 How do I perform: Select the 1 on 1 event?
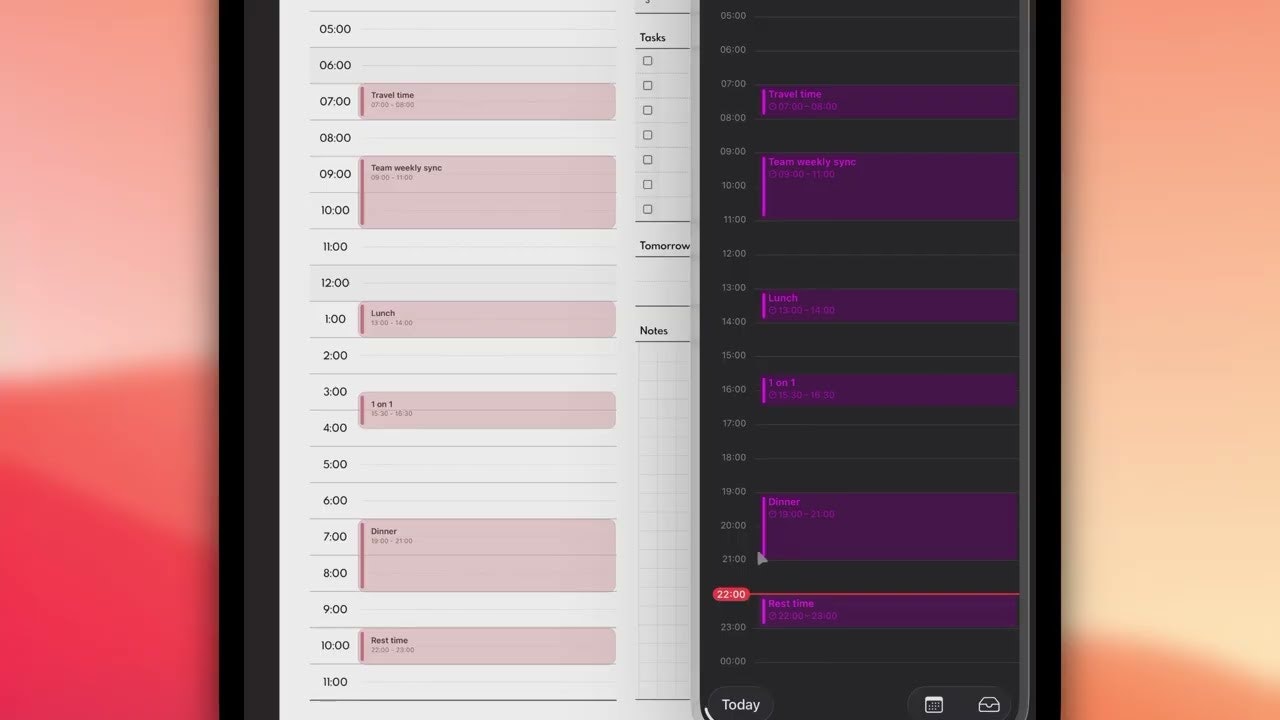(x=888, y=389)
